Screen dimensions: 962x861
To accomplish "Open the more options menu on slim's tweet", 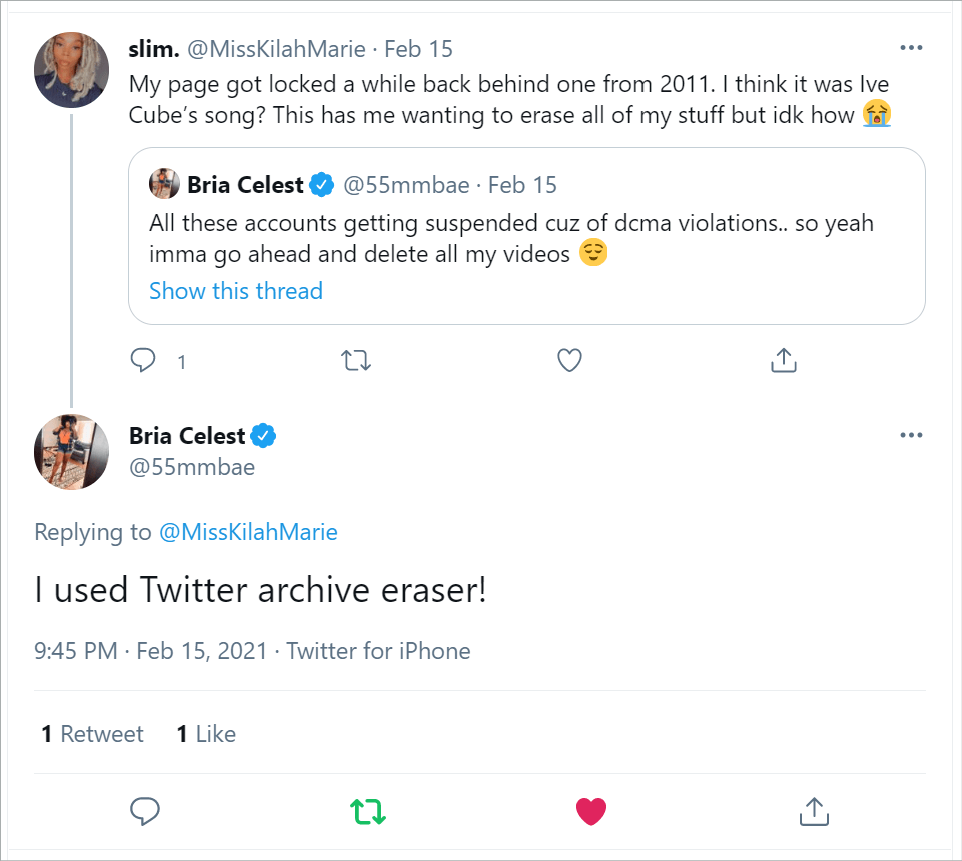I will click(911, 47).
